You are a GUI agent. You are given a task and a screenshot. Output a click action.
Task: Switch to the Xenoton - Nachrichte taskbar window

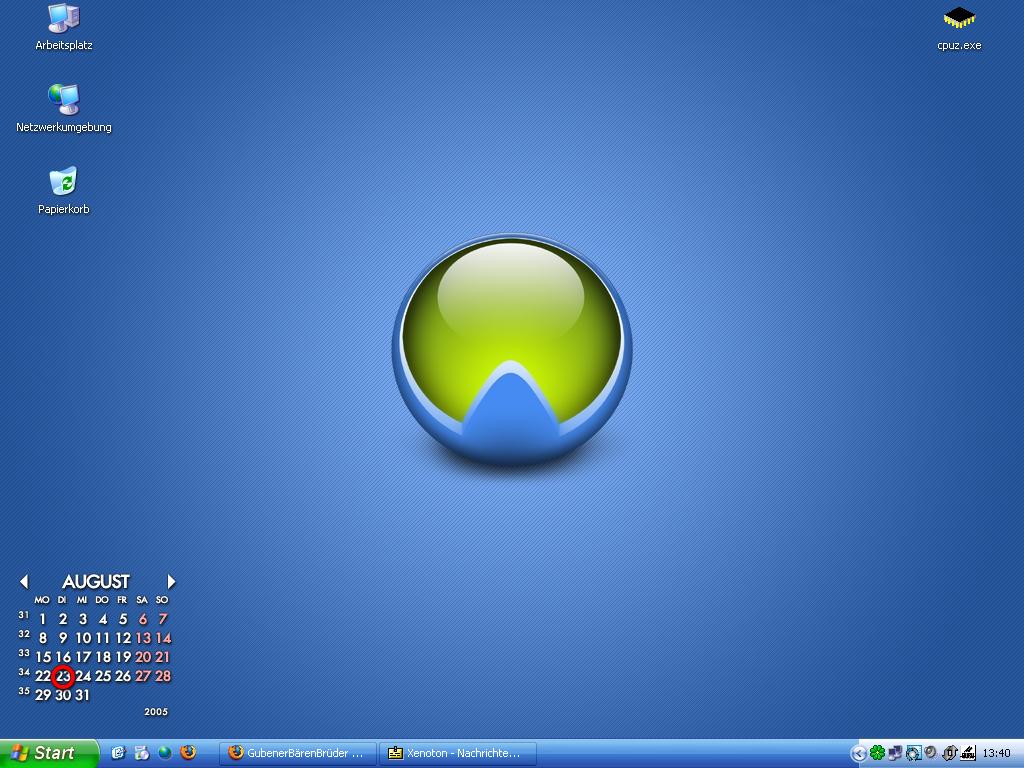458,753
